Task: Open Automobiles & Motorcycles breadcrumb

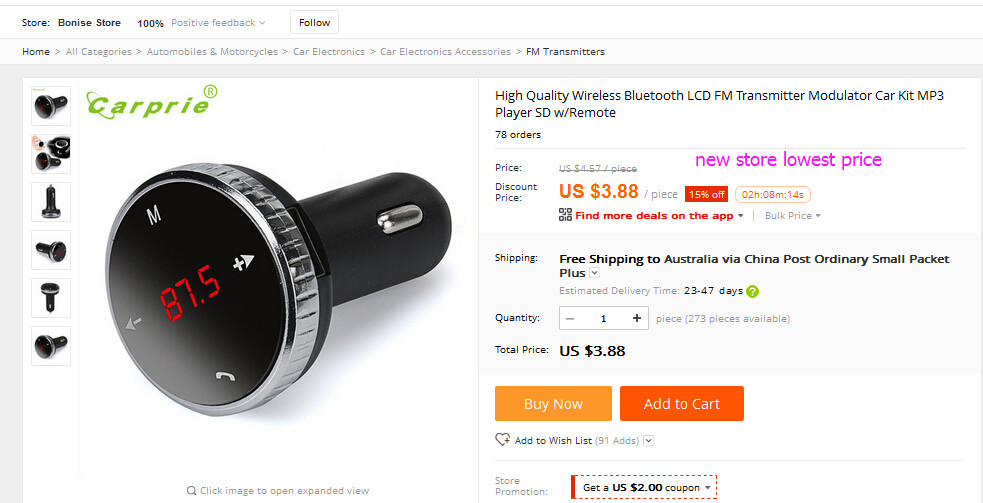Action: [x=212, y=52]
